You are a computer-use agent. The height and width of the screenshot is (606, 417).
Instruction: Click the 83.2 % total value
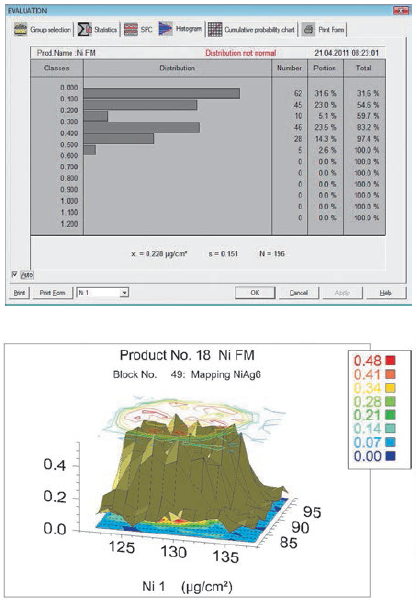pos(368,128)
